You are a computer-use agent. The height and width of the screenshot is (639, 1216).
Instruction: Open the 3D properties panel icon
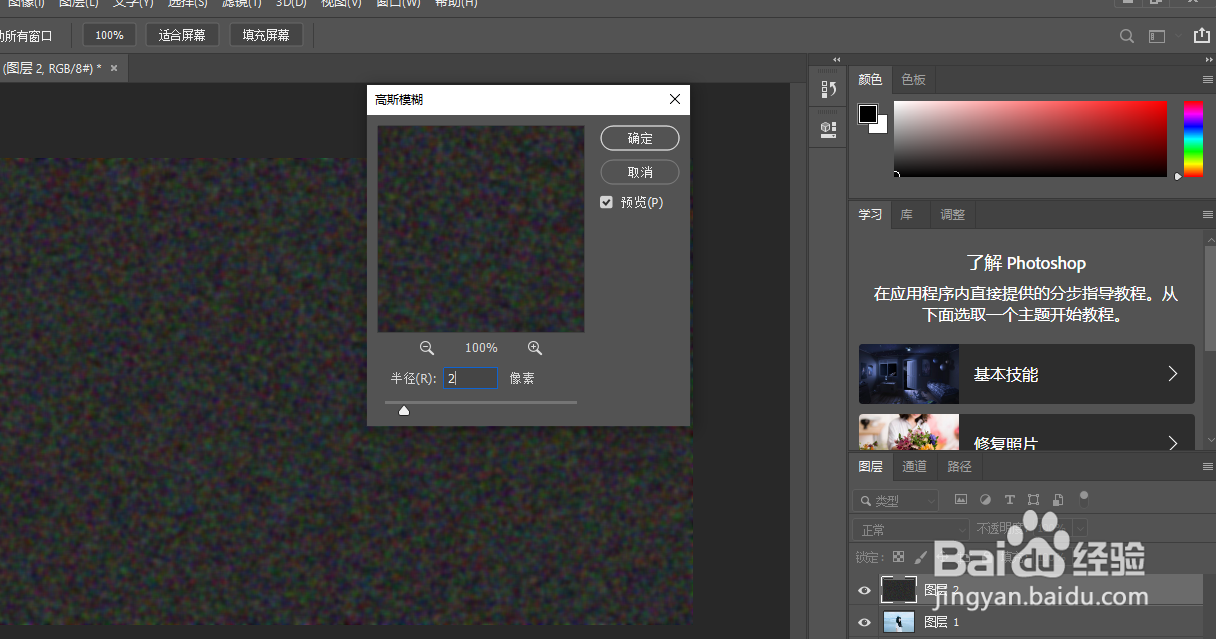tap(828, 128)
